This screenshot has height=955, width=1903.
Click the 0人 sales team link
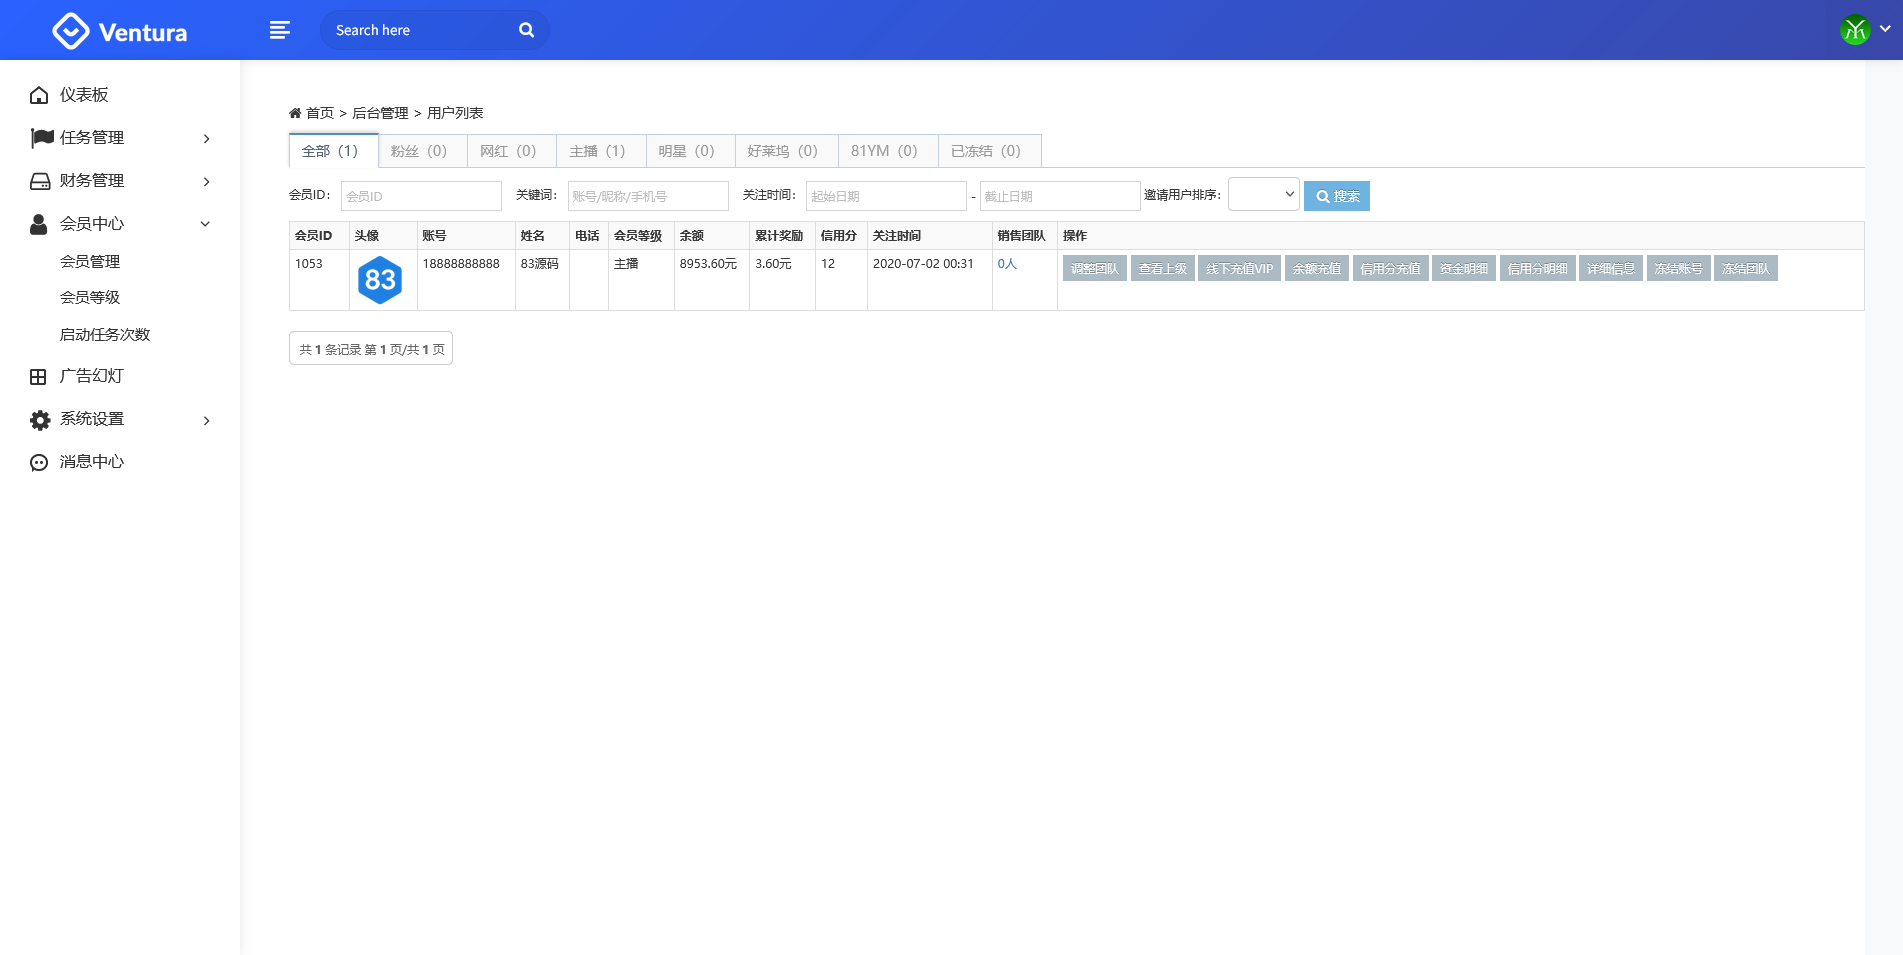pyautogui.click(x=1006, y=264)
